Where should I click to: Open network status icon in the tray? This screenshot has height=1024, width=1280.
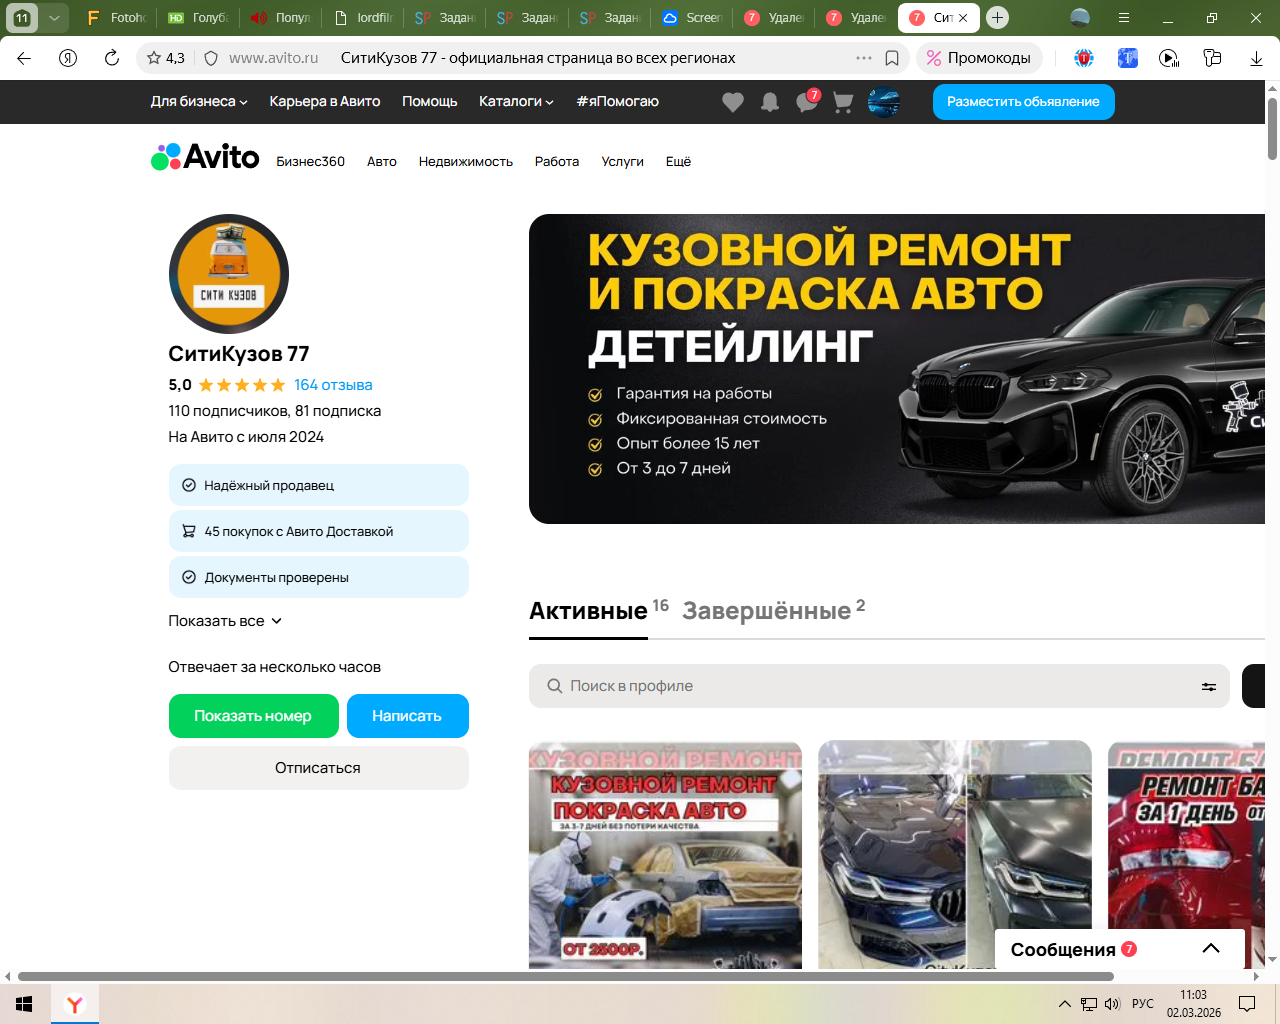click(x=1089, y=1004)
